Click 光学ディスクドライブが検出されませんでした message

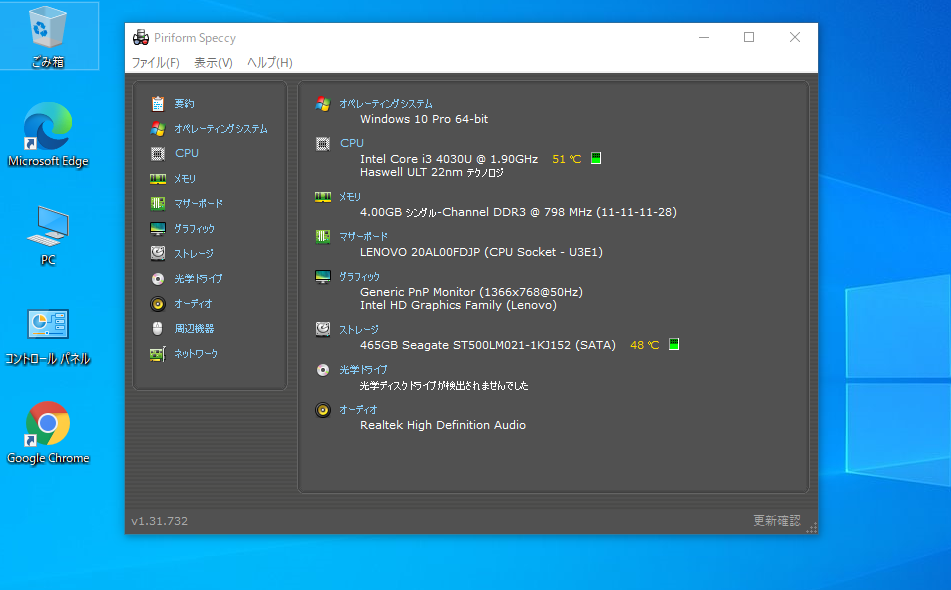[x=444, y=386]
